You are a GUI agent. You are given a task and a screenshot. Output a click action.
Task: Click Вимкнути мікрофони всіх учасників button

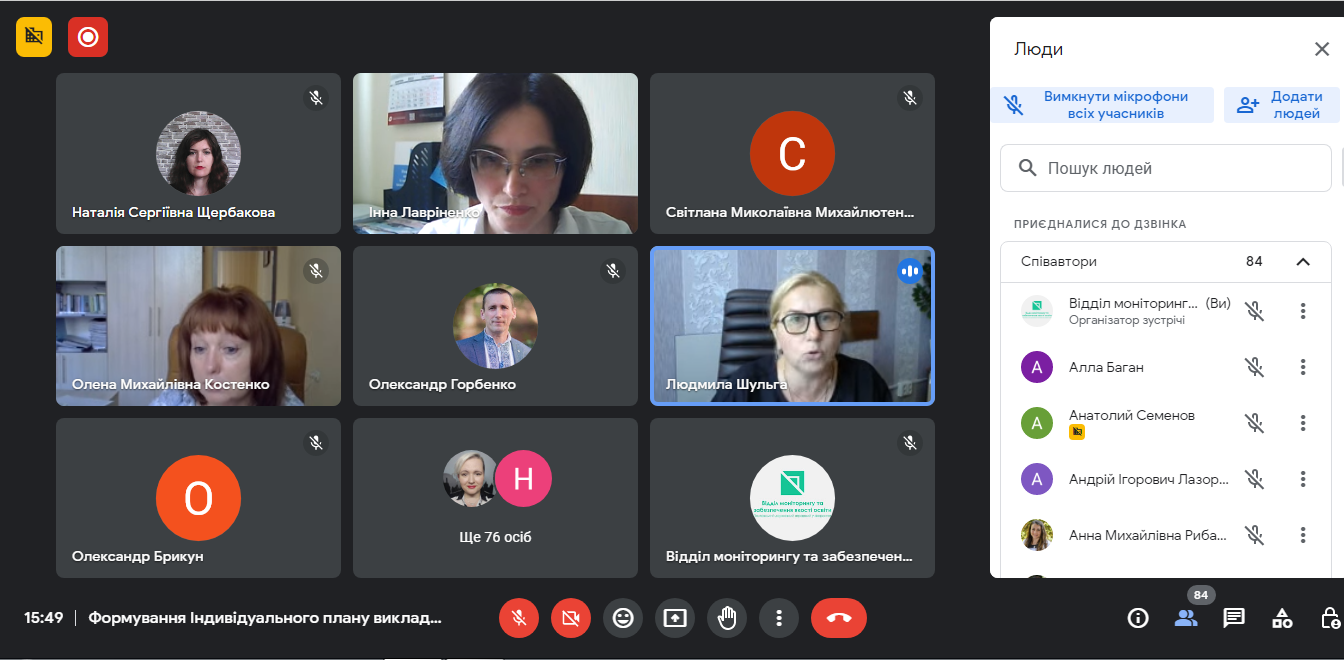(1102, 105)
